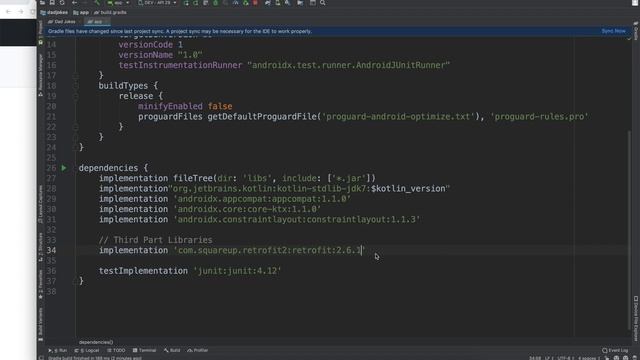640x360 pixels.
Task: Click the Sync Now link
Action: click(x=613, y=31)
